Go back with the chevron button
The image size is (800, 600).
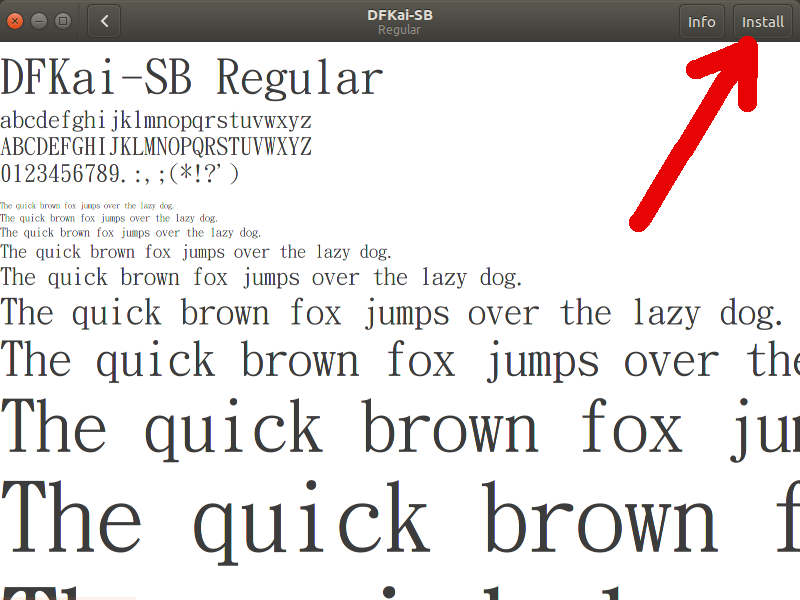pyautogui.click(x=104, y=21)
